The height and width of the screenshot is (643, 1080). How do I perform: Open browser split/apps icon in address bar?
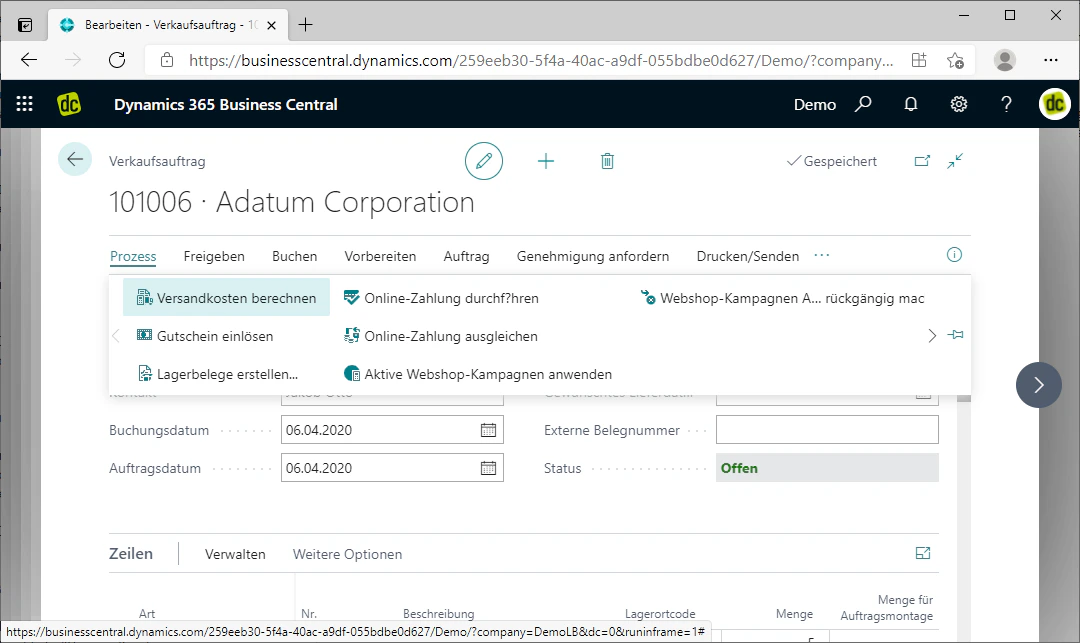coord(919,60)
